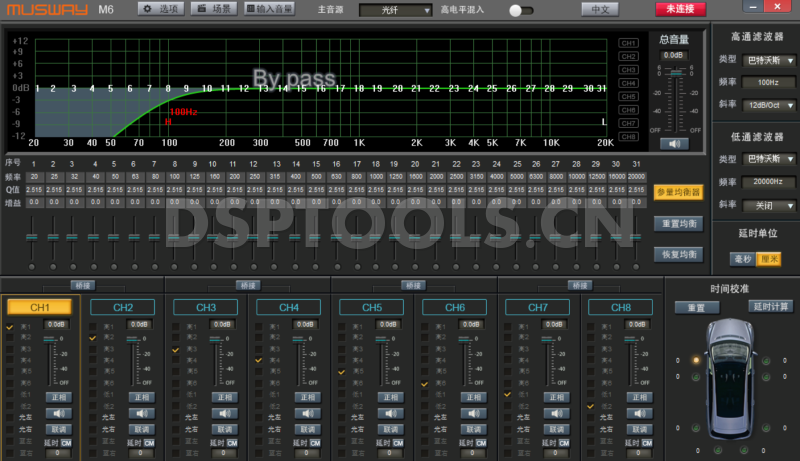Viewport: 800px width, 461px height.
Task: Click the MUSWAY logo
Action: pos(47,9)
